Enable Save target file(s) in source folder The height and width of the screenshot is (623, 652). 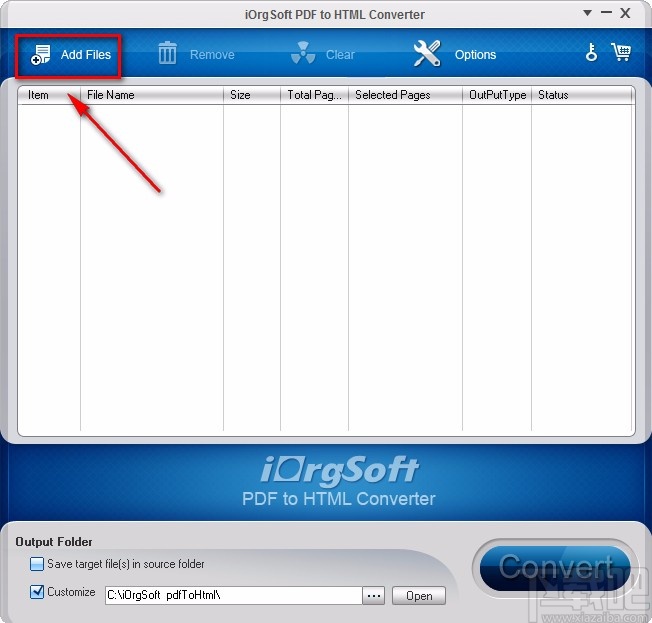coord(37,564)
